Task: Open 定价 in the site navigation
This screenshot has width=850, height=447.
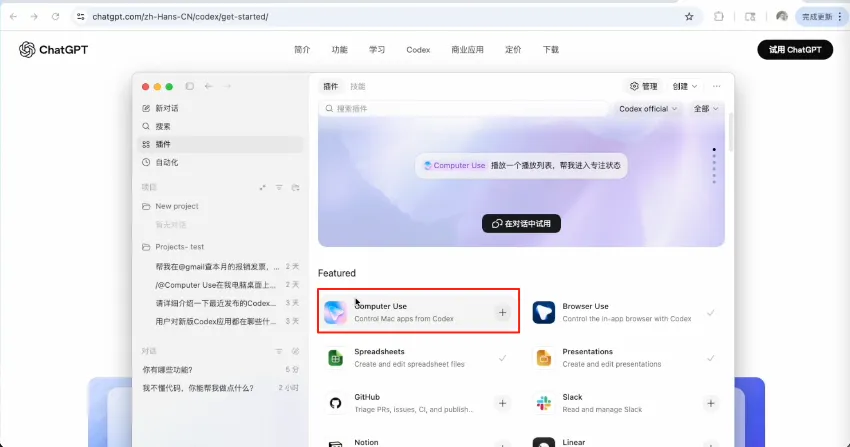Action: pyautogui.click(x=513, y=50)
